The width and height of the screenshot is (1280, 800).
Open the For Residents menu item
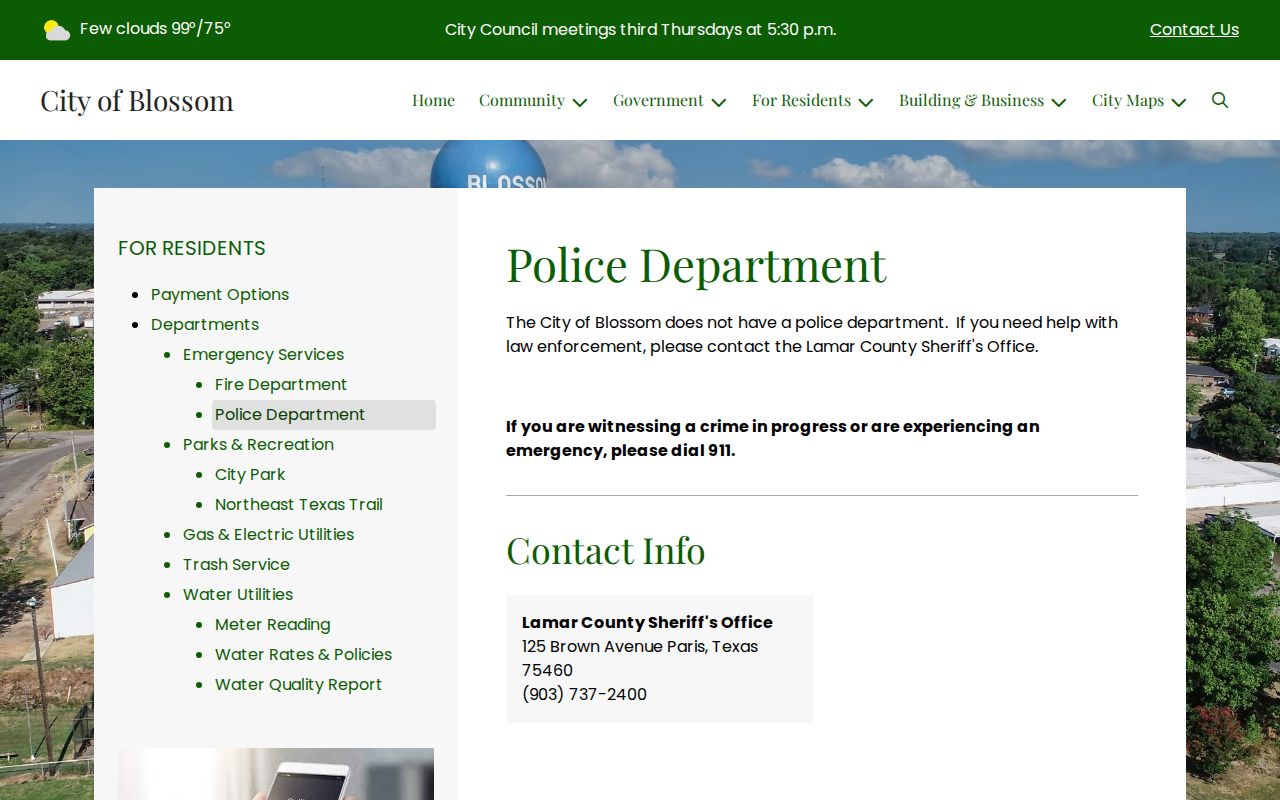tap(801, 100)
